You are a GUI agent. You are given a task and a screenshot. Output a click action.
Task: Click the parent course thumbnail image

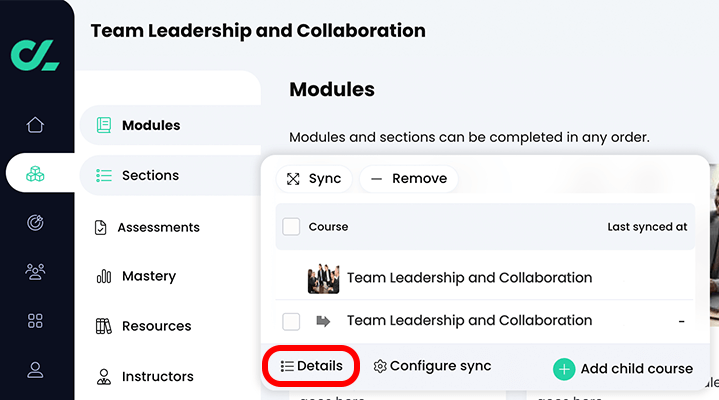tap(322, 278)
